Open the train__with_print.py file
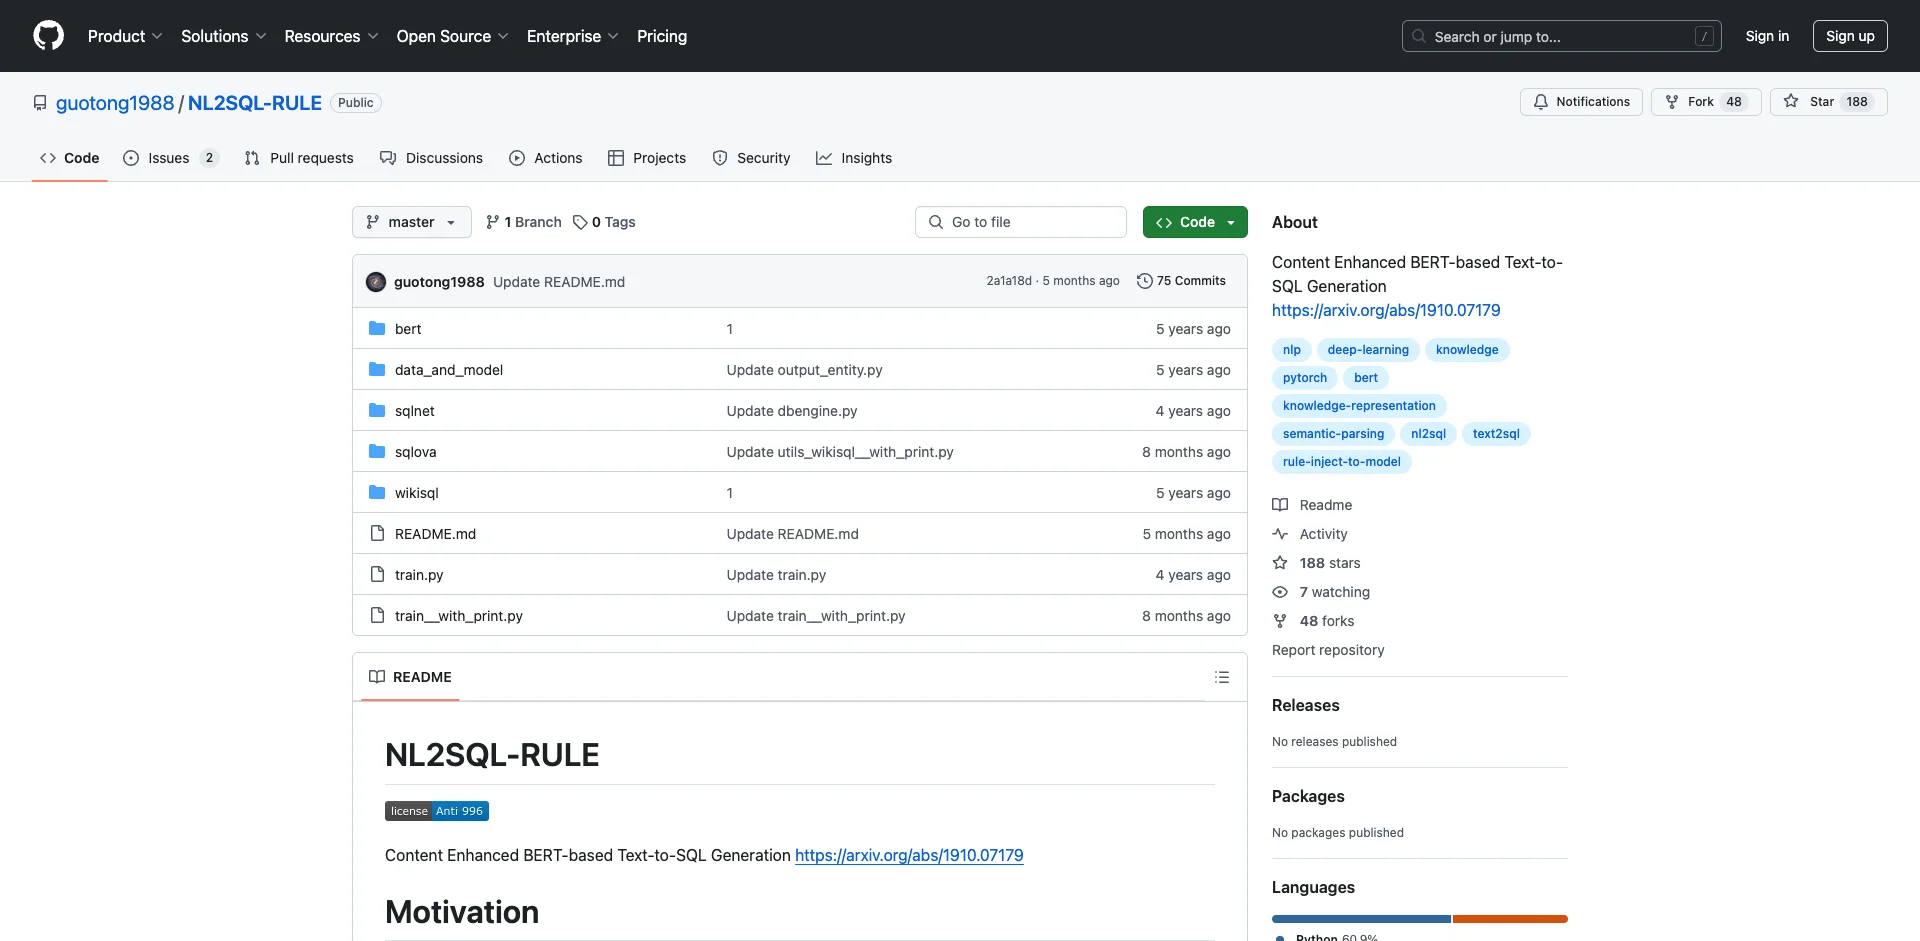This screenshot has width=1920, height=941. [459, 616]
